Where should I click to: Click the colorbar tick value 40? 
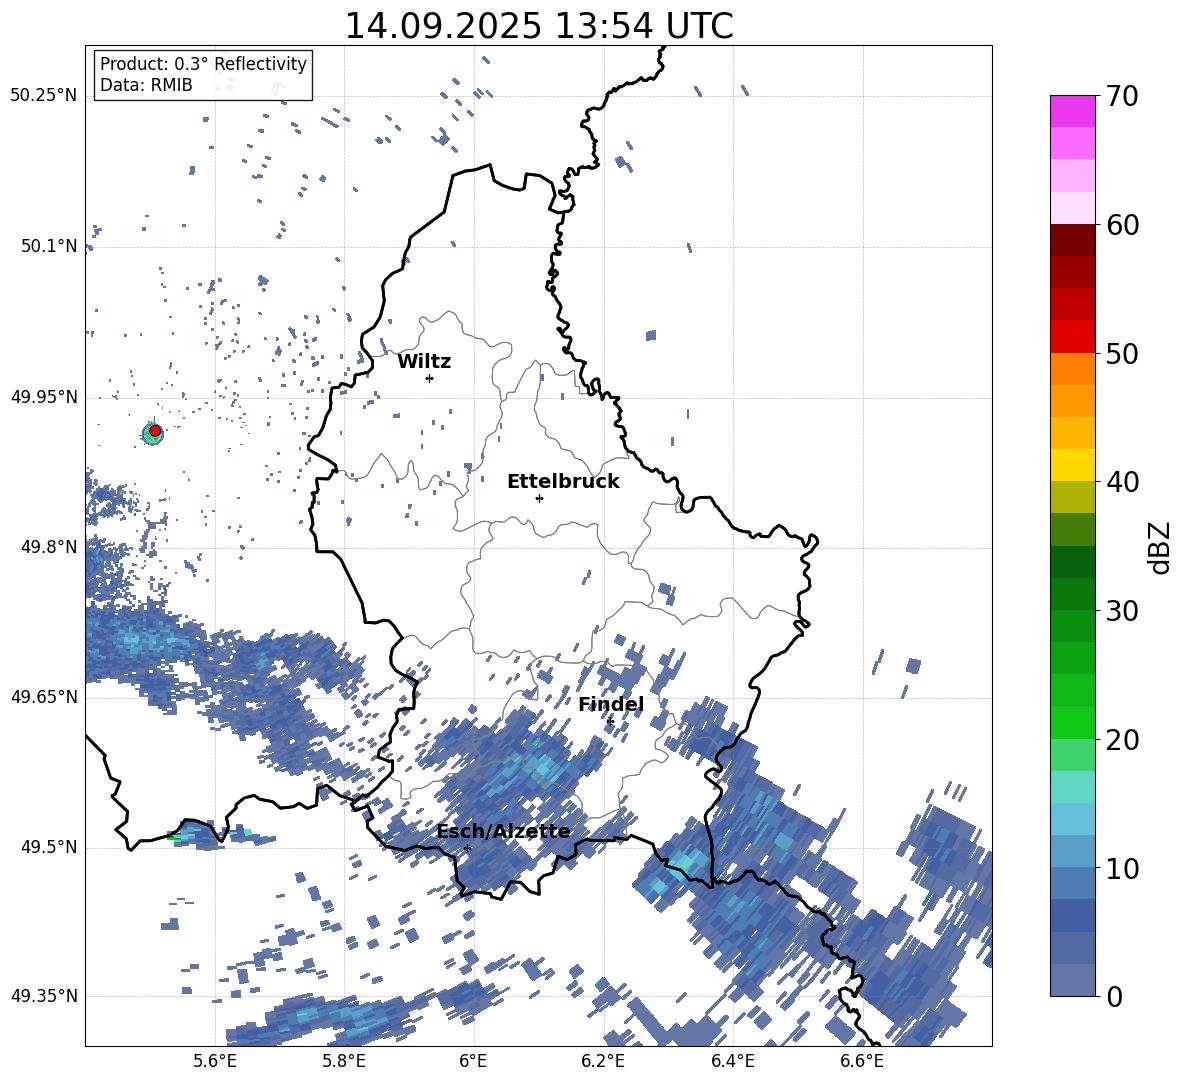click(x=1123, y=482)
